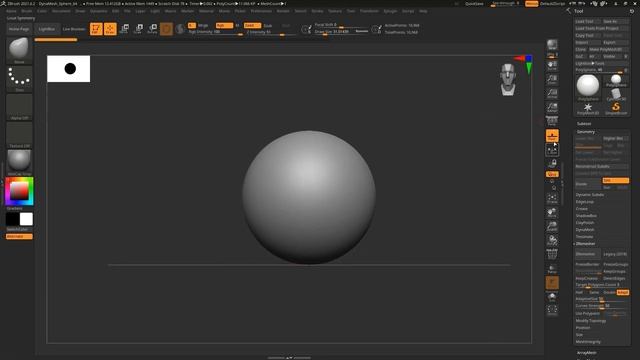
Task: Click the head camera navigation widget
Action: coord(508,80)
